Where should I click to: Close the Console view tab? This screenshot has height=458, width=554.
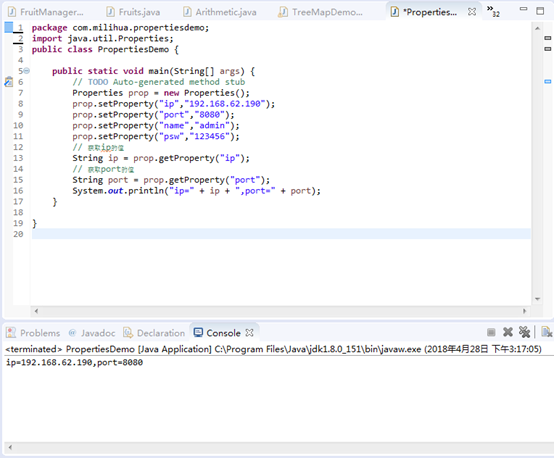coord(249,333)
